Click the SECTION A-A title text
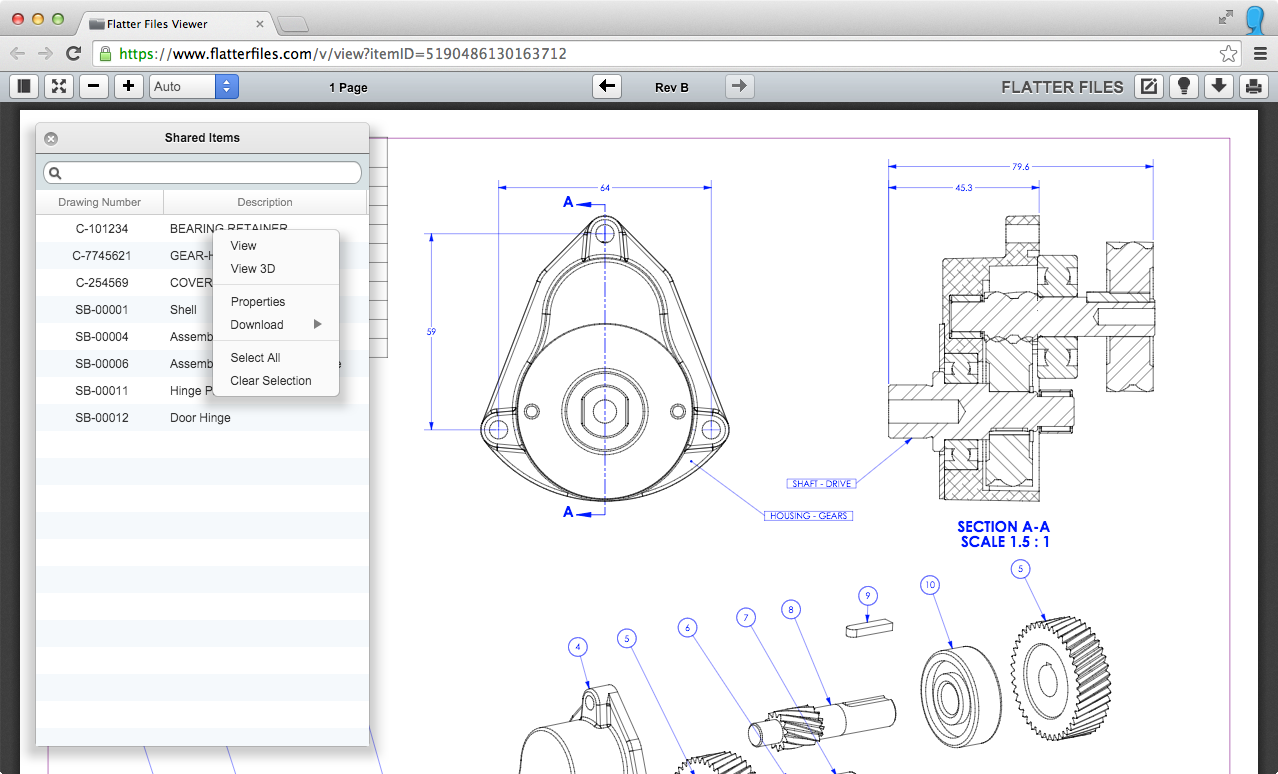 pos(1003,527)
